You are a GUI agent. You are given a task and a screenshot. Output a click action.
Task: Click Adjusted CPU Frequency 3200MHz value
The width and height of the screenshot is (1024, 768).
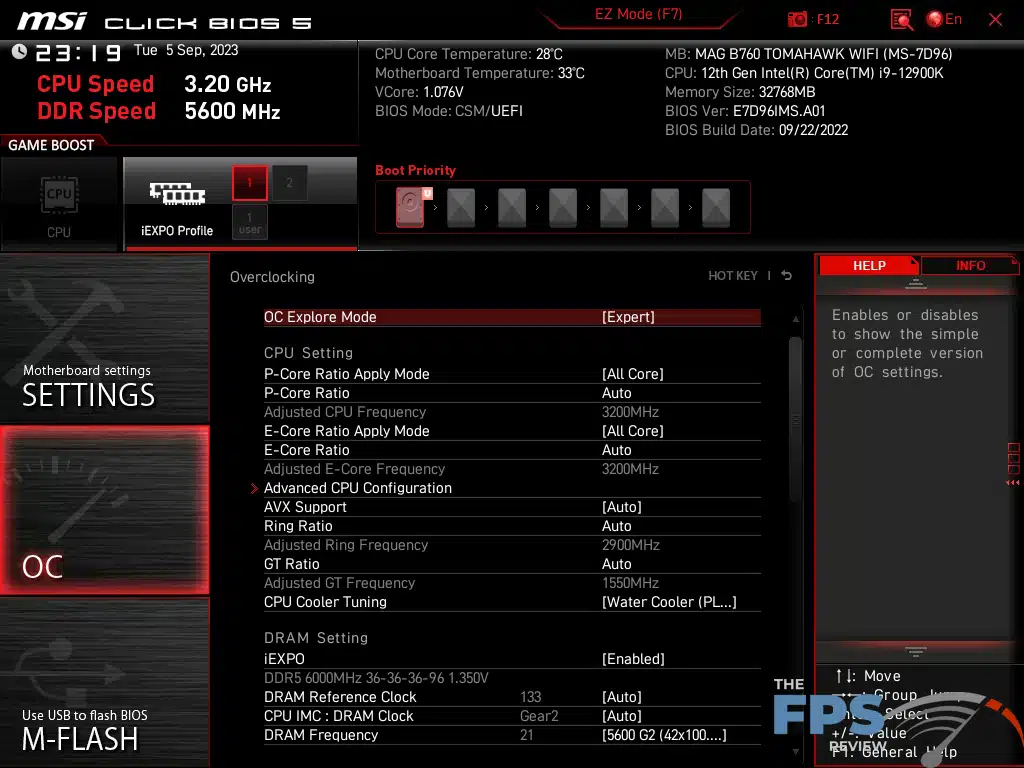(630, 412)
